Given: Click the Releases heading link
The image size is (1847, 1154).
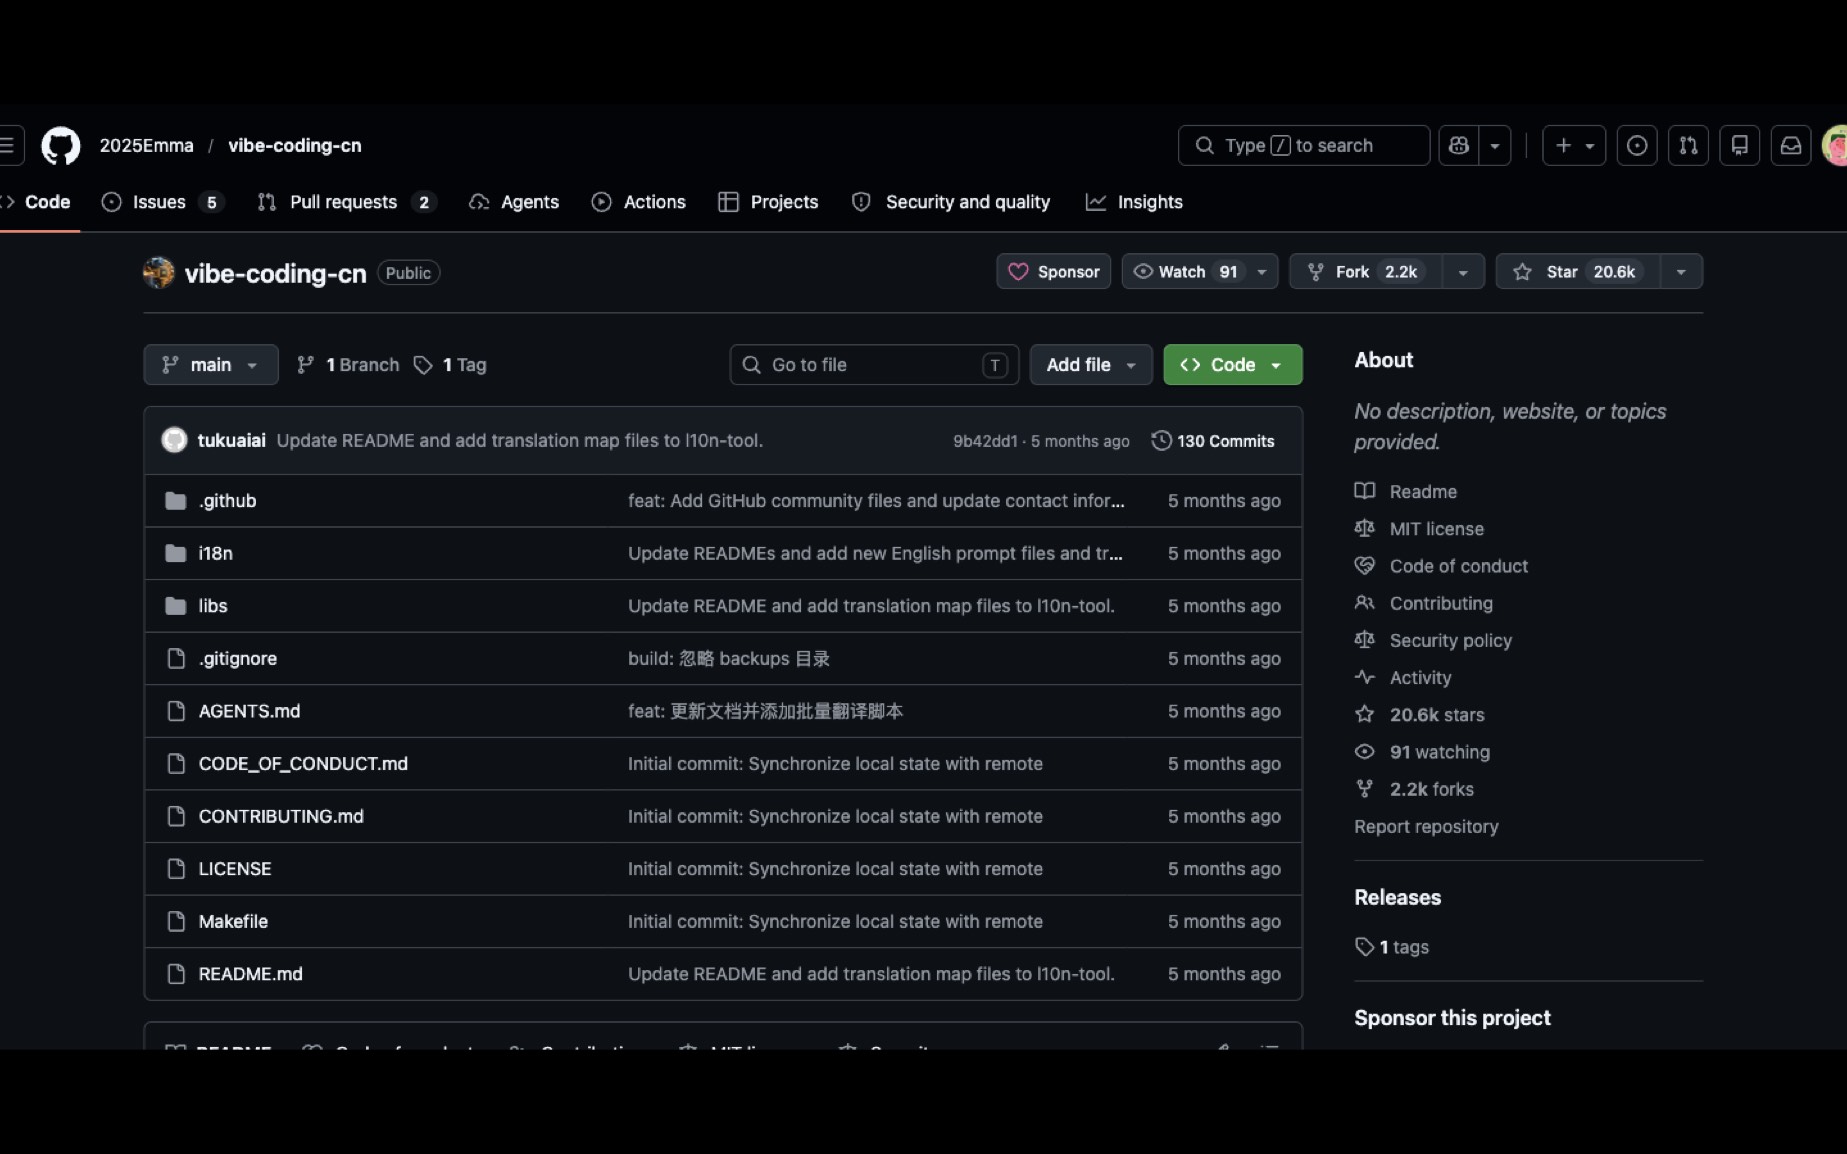Looking at the screenshot, I should (x=1397, y=897).
